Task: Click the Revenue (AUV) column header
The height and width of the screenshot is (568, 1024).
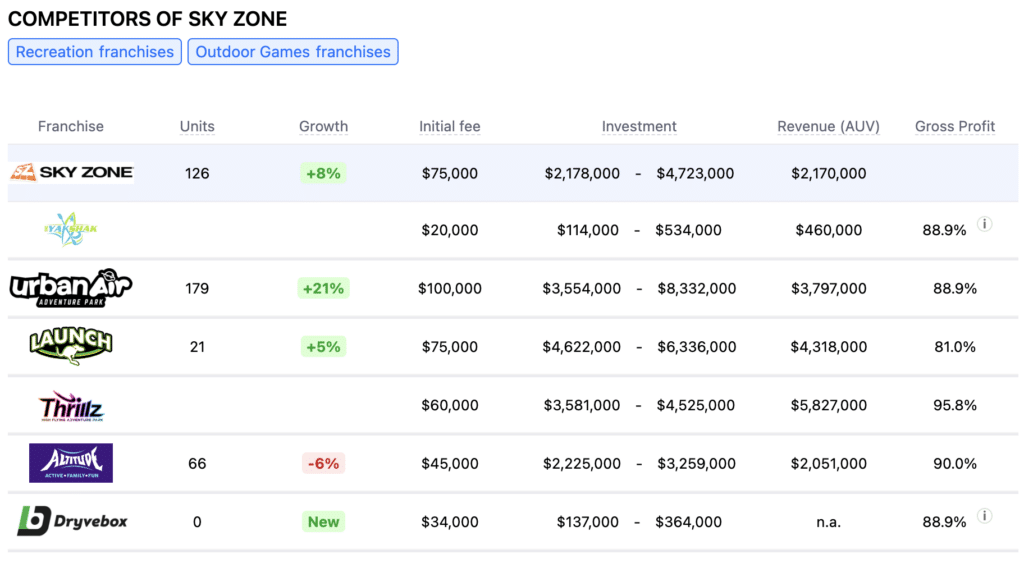Action: pos(828,126)
